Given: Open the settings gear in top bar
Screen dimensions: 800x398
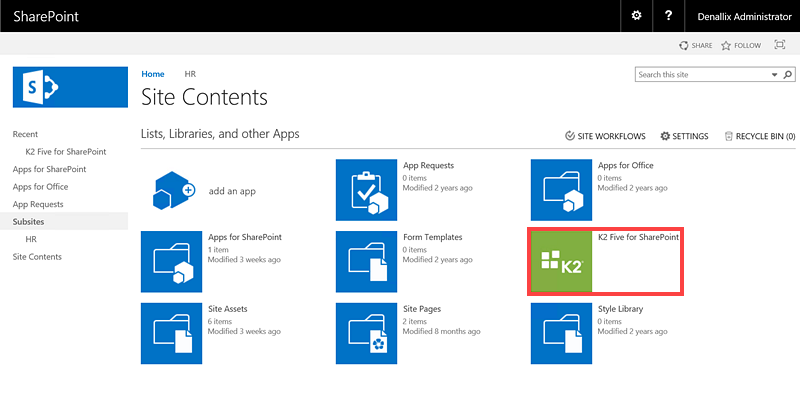Looking at the screenshot, I should click(x=636, y=16).
